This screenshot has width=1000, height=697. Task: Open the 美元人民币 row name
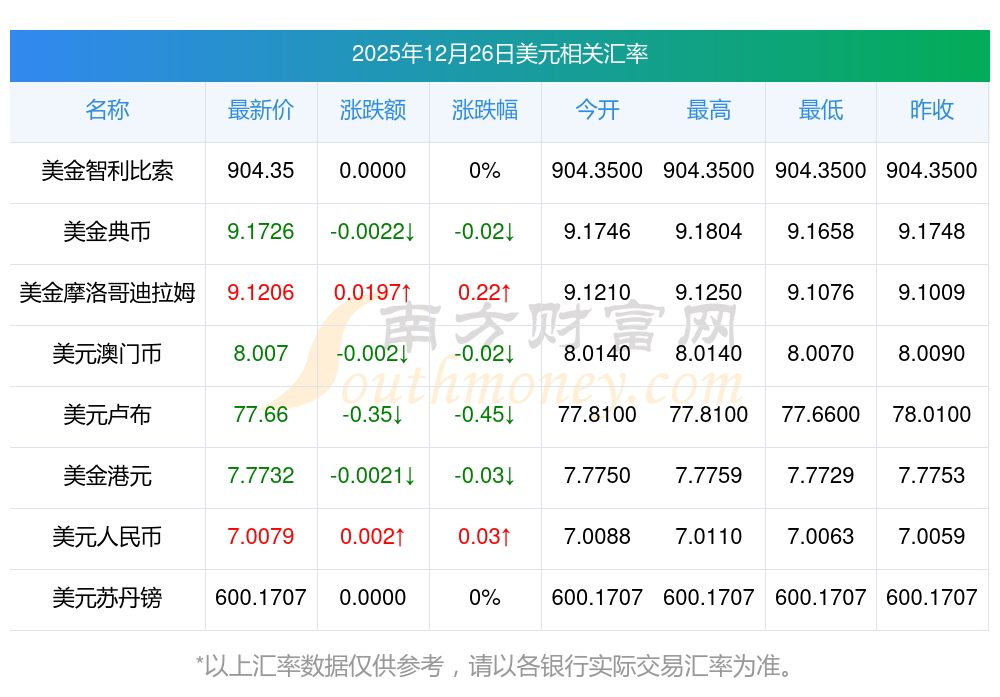tap(107, 537)
